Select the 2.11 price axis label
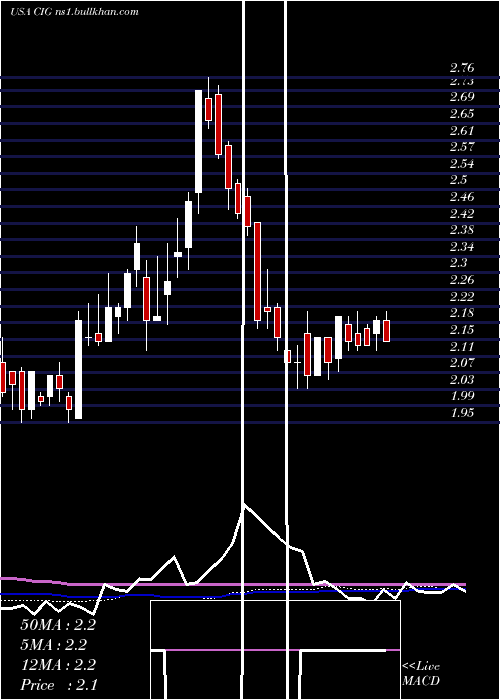 point(462,346)
